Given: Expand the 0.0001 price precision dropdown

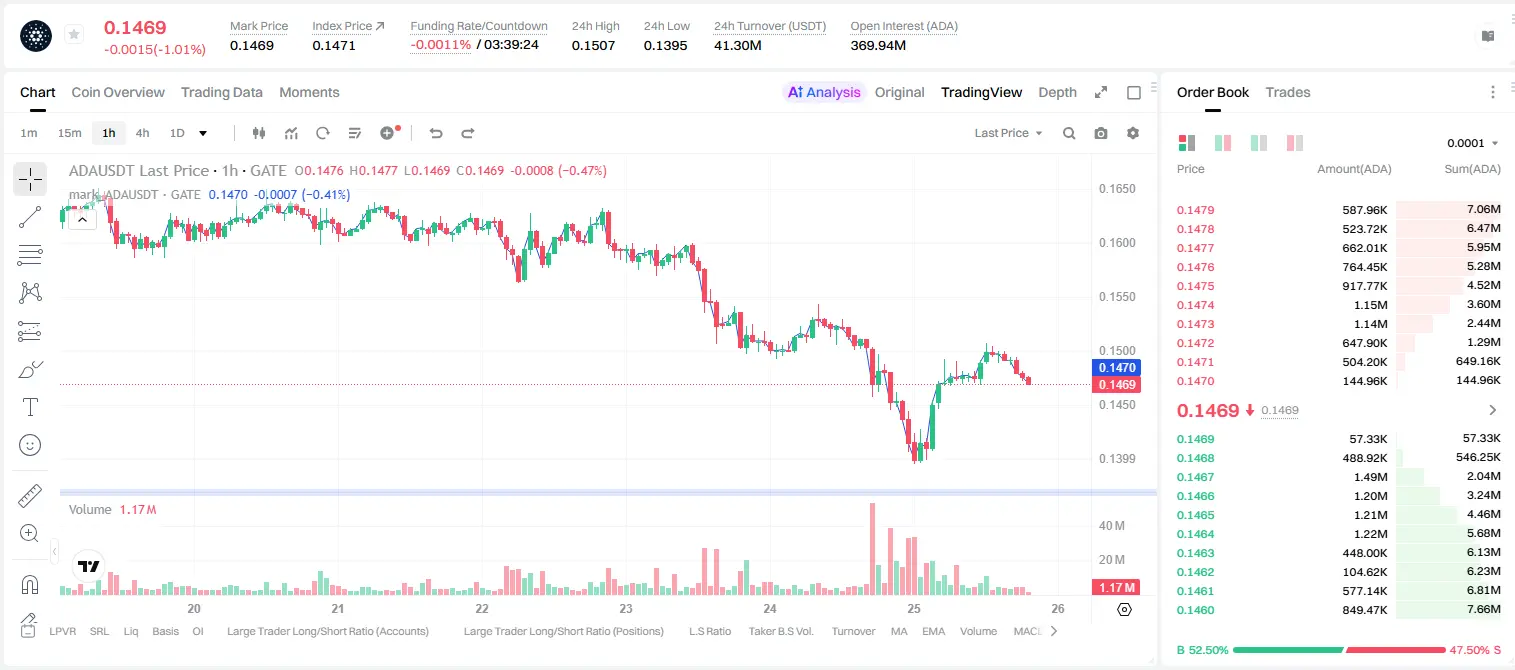Looking at the screenshot, I should (1473, 143).
